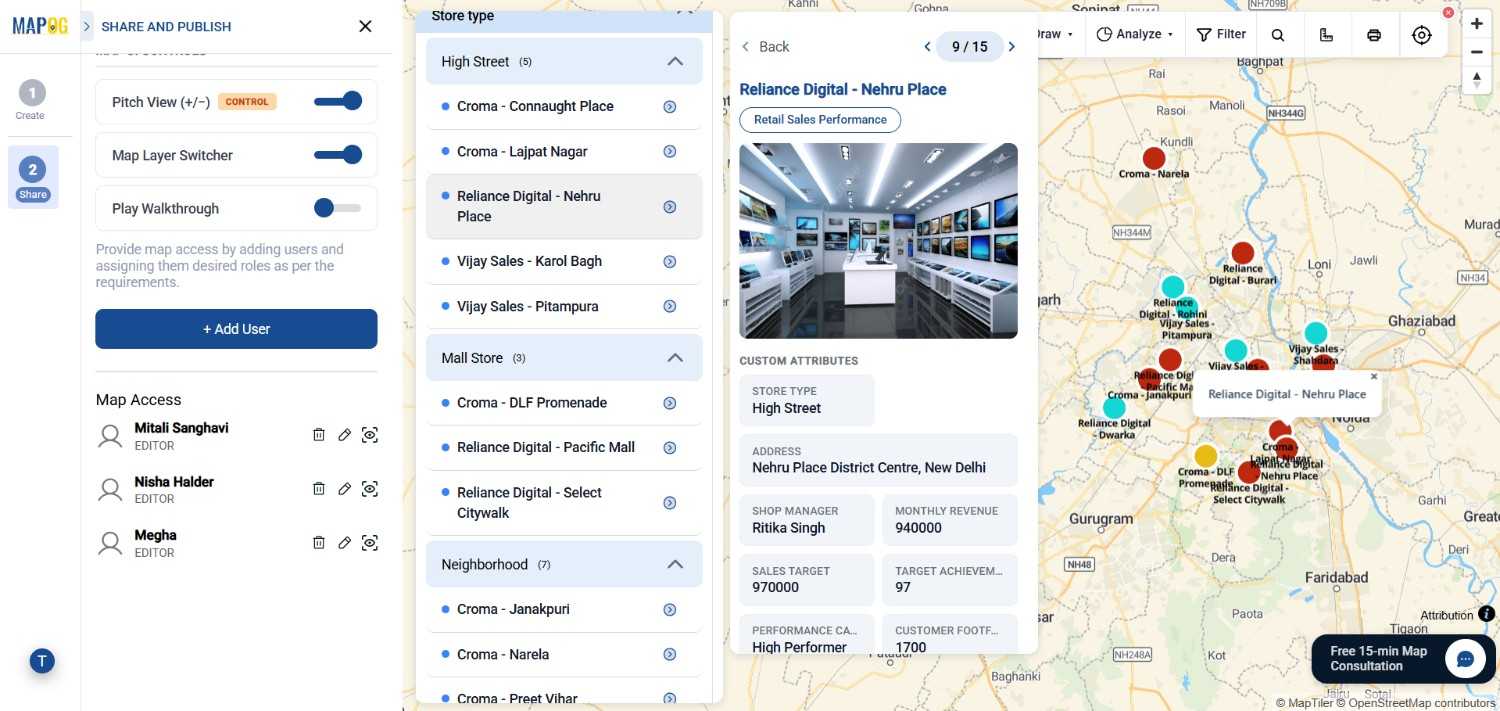Go to step 2 Share
The width and height of the screenshot is (1500, 711).
32,177
